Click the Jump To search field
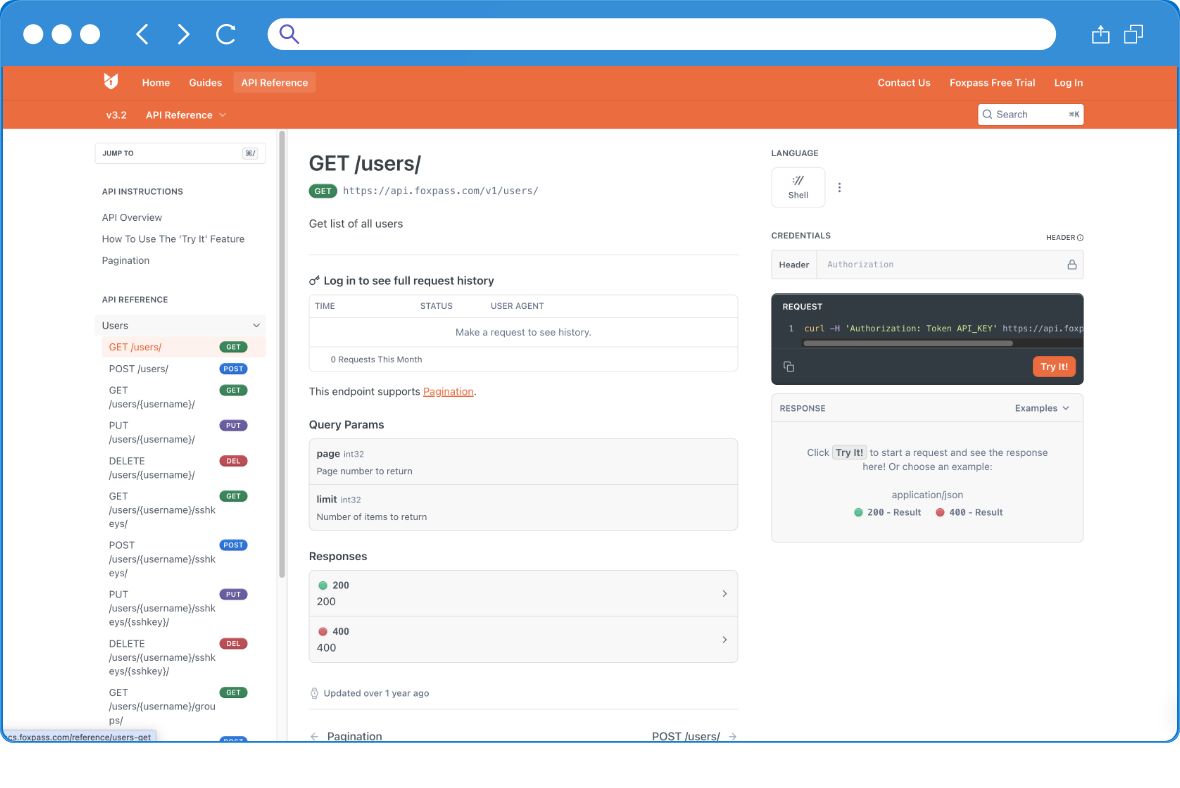This screenshot has height=788, width=1180. tap(170, 153)
